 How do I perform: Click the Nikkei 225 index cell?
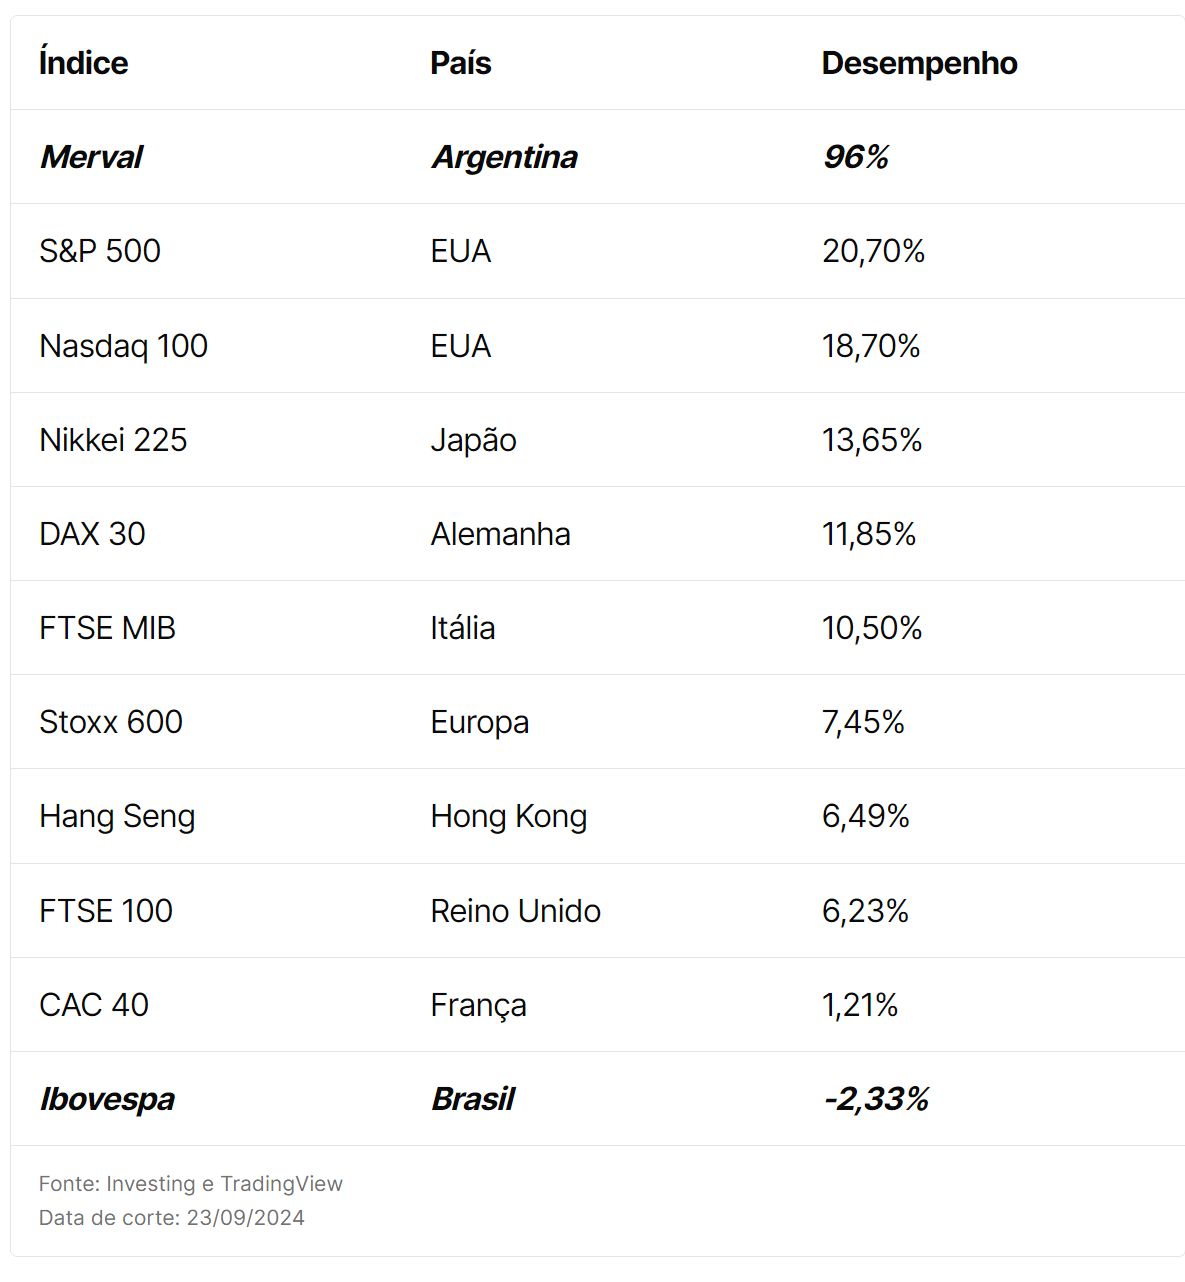113,440
